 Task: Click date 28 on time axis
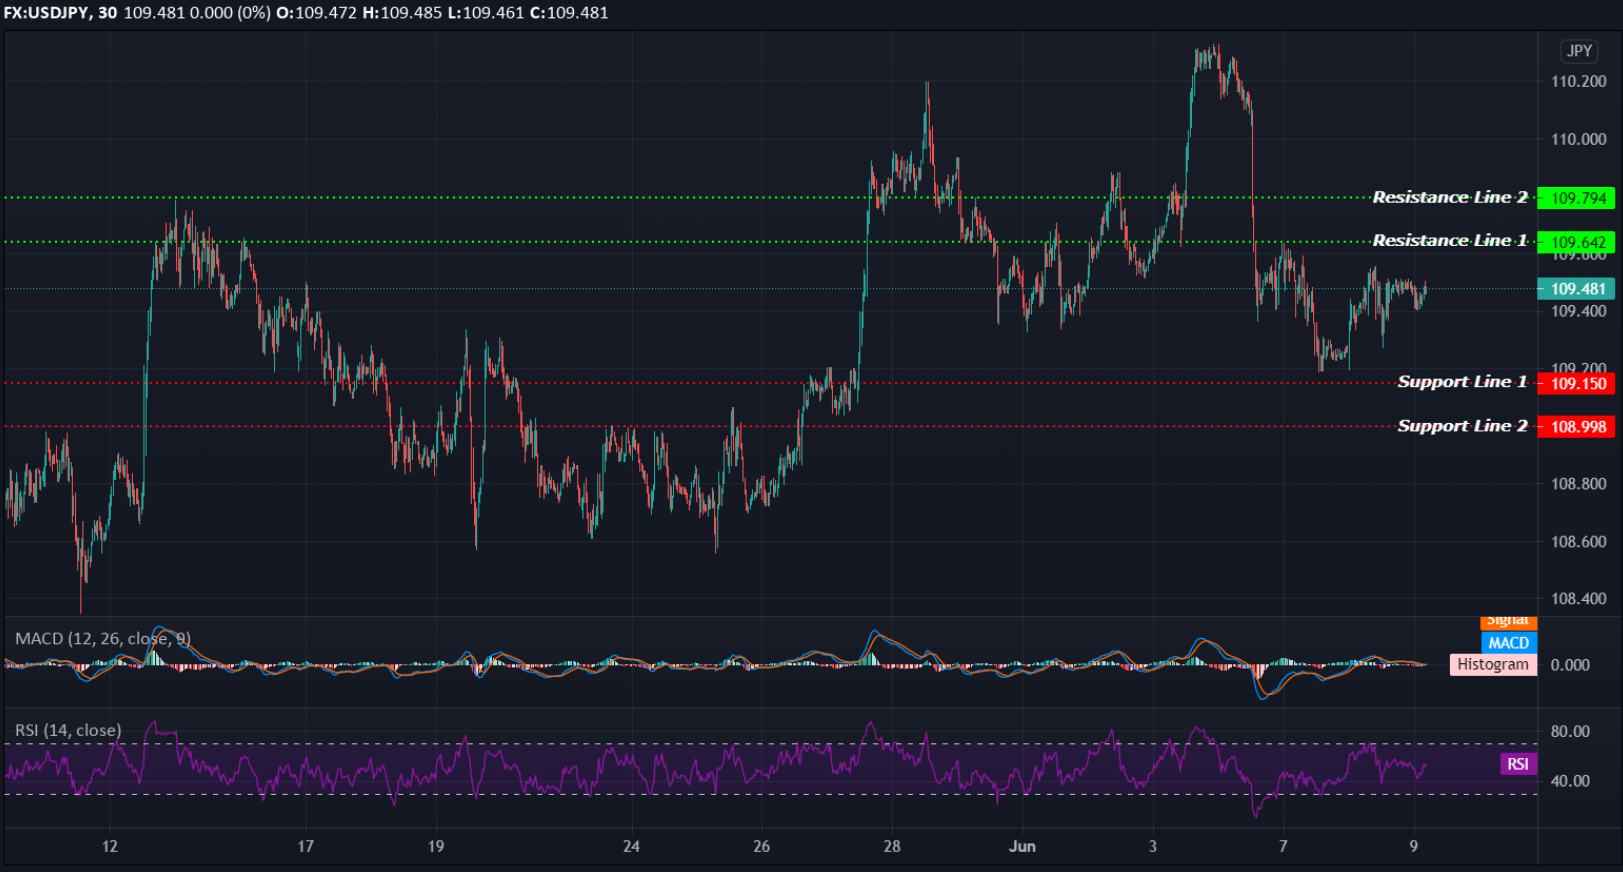pos(892,846)
